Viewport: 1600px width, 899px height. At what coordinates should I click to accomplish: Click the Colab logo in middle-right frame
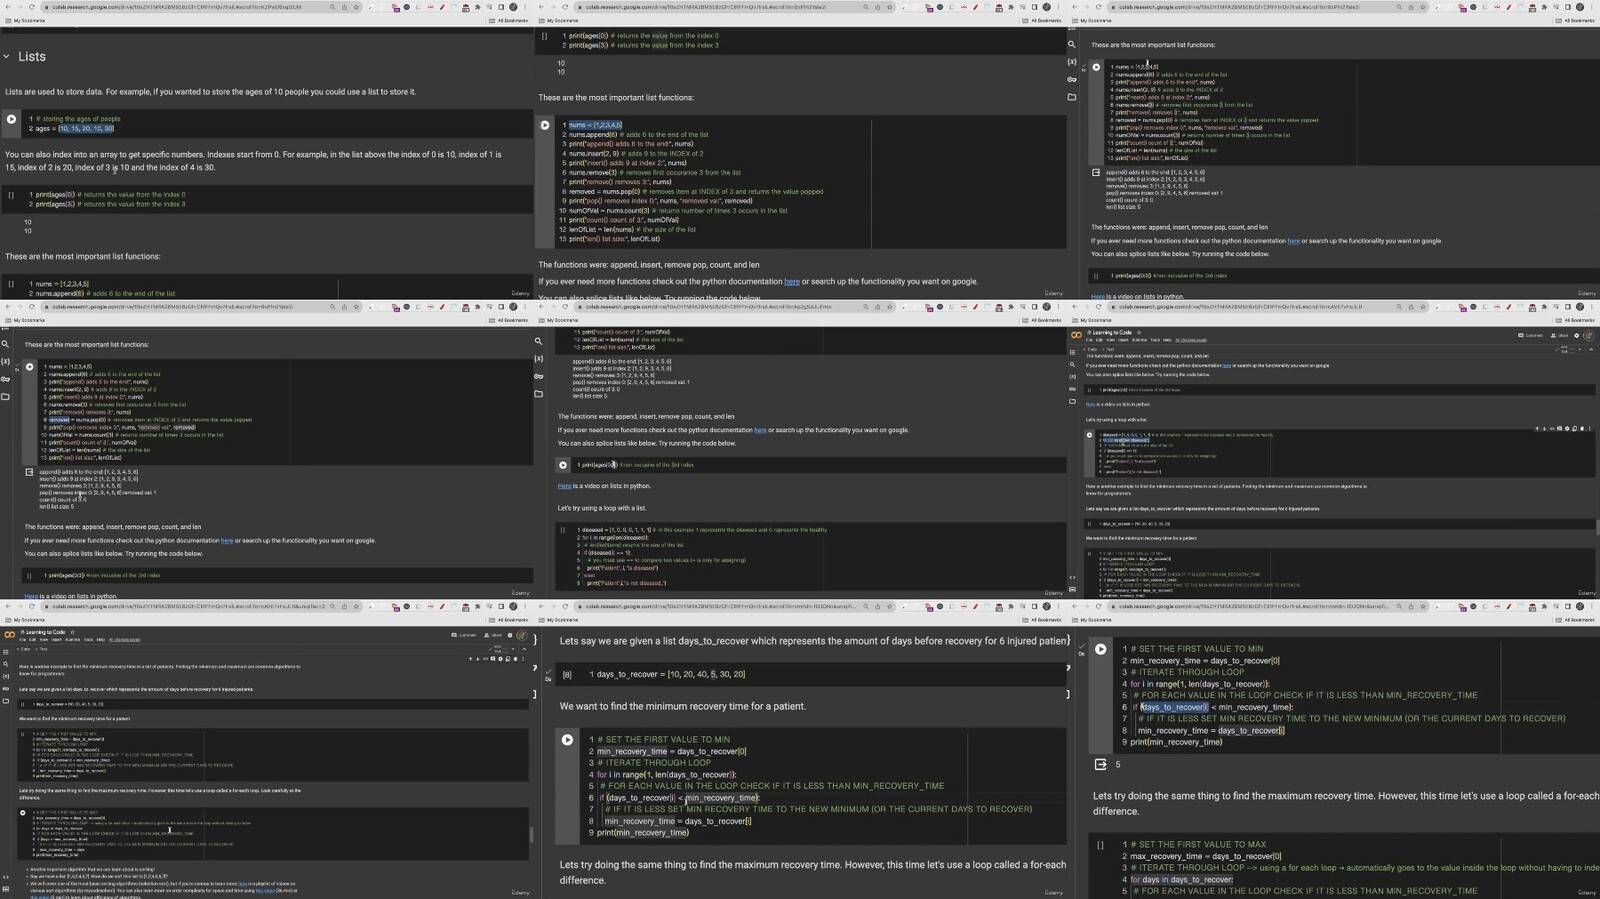pos(1076,335)
